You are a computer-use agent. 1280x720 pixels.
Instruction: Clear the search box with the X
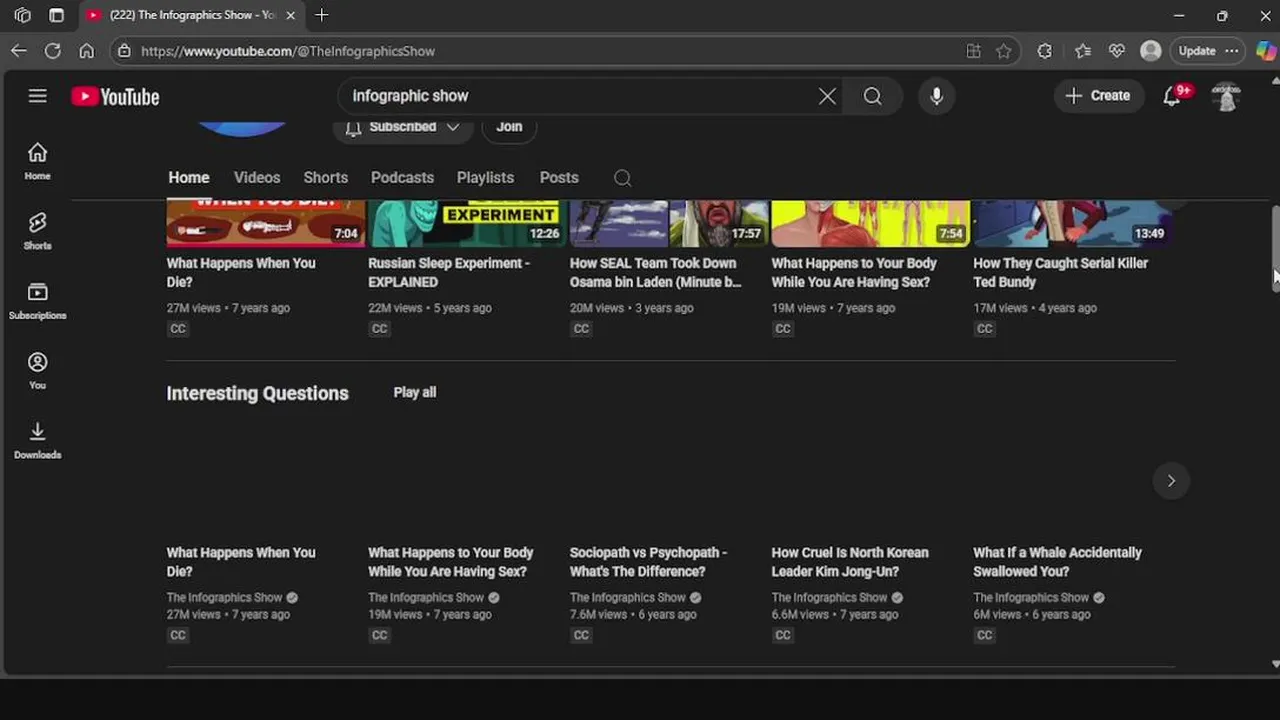pyautogui.click(x=827, y=96)
